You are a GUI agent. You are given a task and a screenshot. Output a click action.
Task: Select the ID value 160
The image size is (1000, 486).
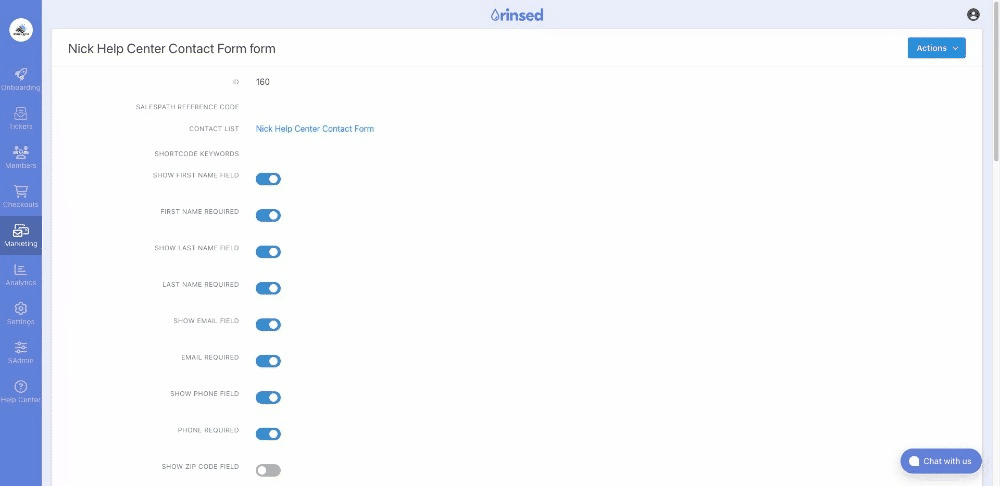click(x=263, y=82)
